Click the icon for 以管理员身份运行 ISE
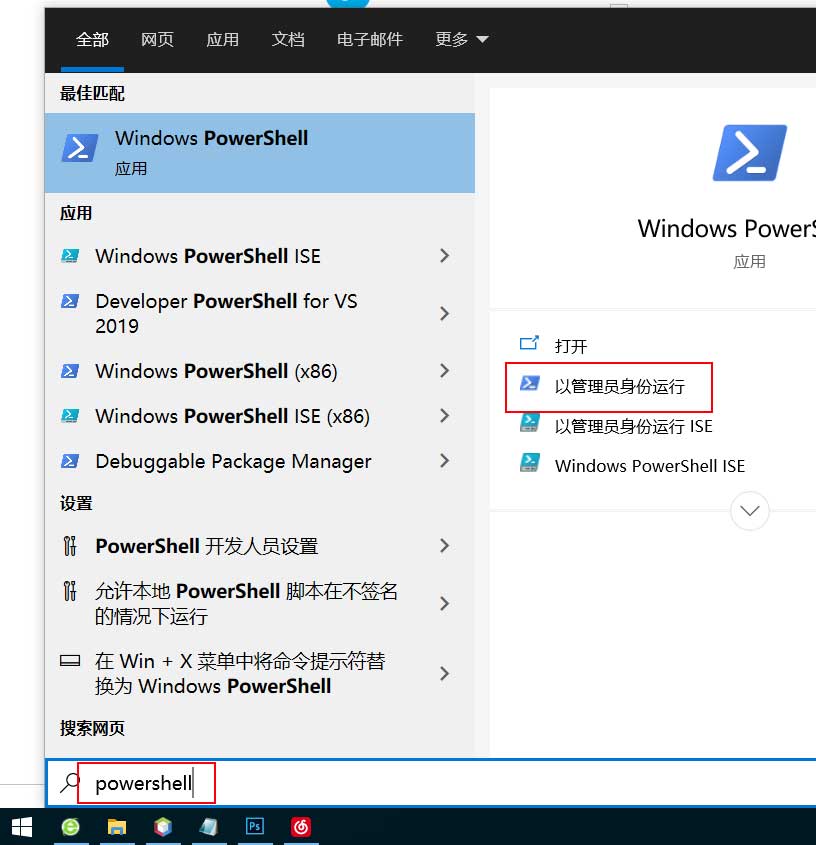The height and width of the screenshot is (845, 816). point(530,422)
